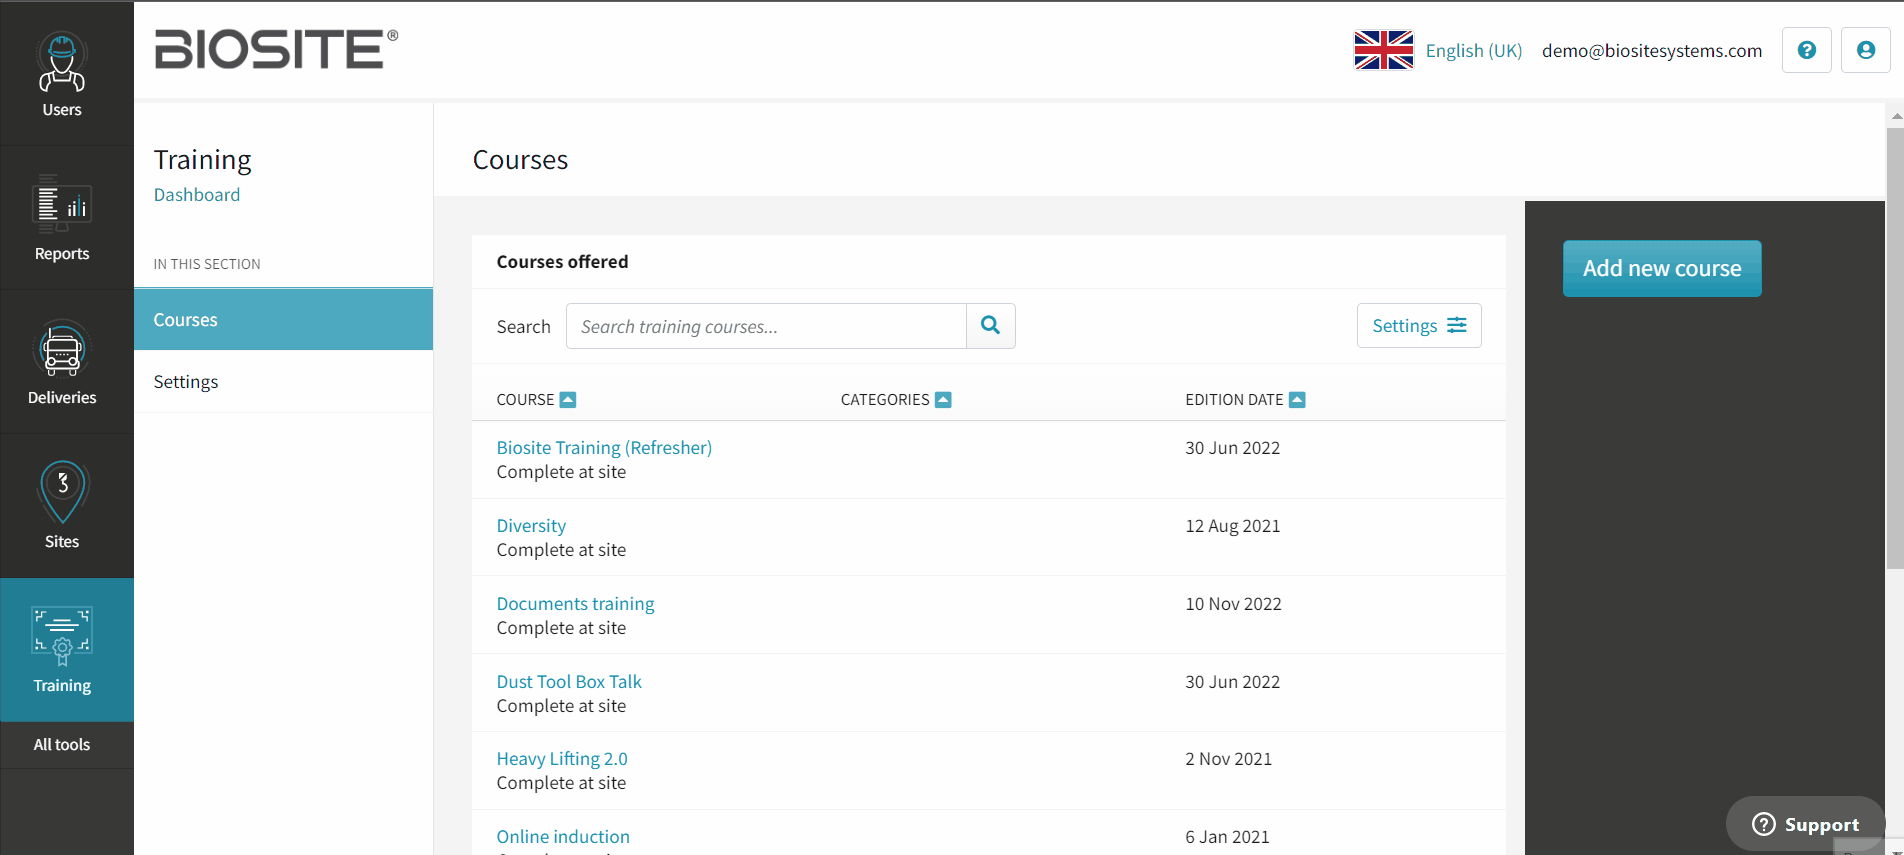This screenshot has width=1904, height=855.
Task: Click the 30 Jun 2022 date of Biosite Training
Action: 1233,448
